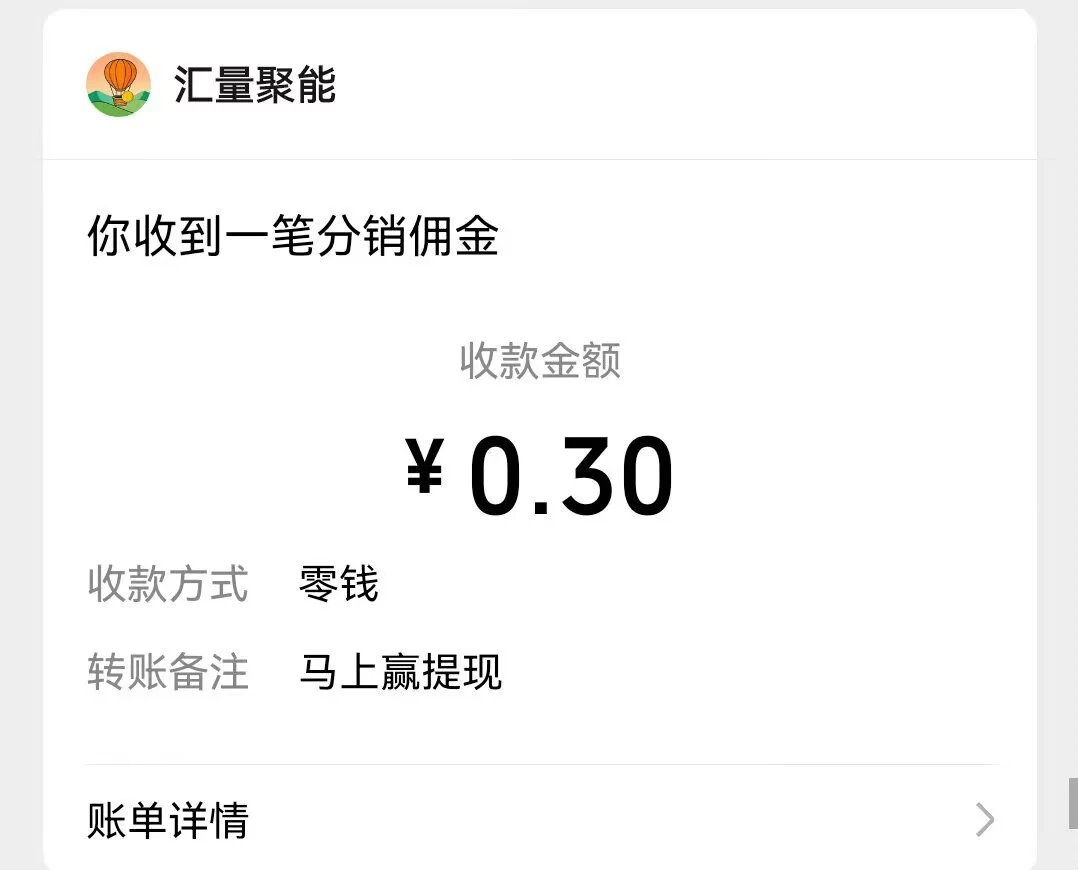The width and height of the screenshot is (1078, 870).
Task: Open 账单详情 bill details
Action: click(168, 821)
